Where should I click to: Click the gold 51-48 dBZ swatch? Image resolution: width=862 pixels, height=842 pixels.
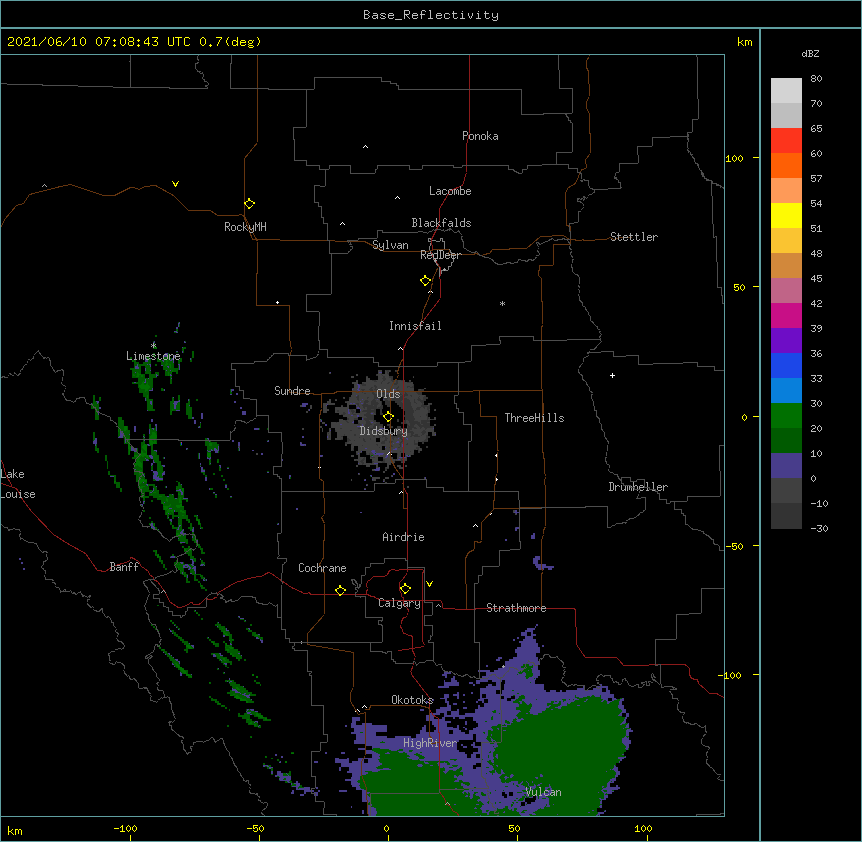pos(786,241)
